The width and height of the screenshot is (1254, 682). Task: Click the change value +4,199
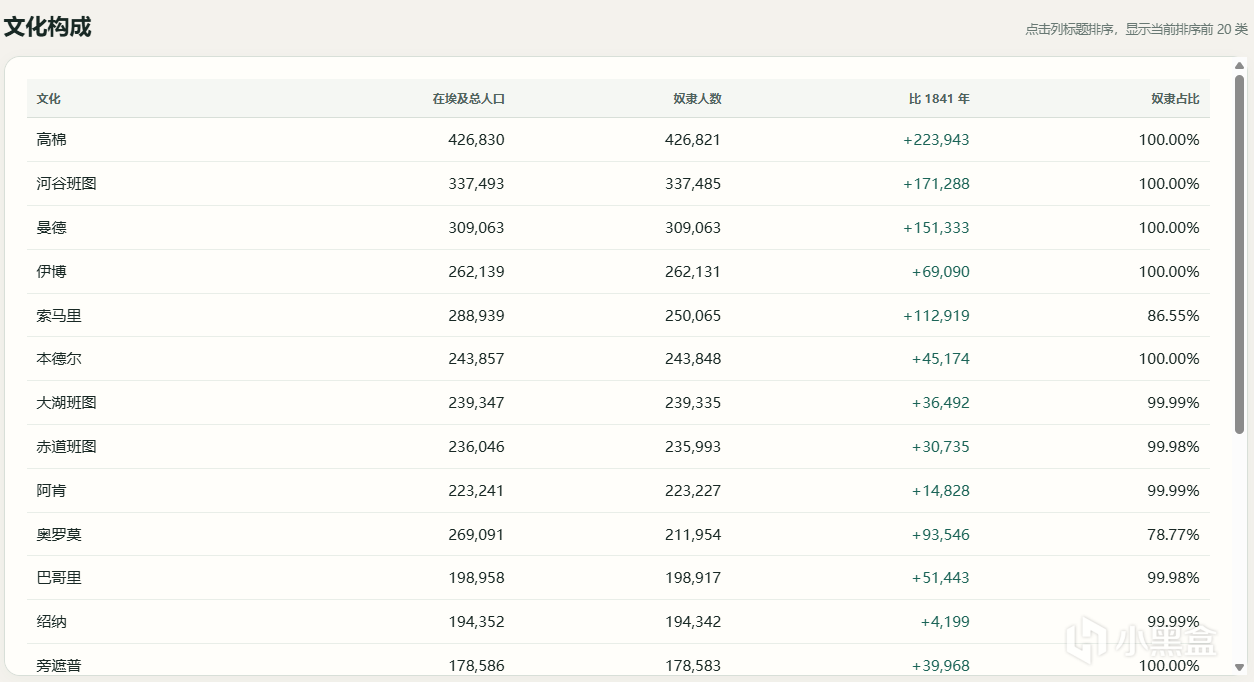945,622
